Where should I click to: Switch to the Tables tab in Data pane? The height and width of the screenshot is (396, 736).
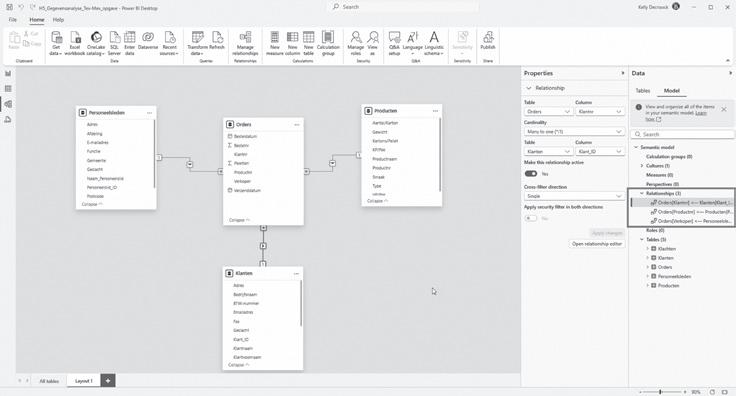(x=643, y=91)
